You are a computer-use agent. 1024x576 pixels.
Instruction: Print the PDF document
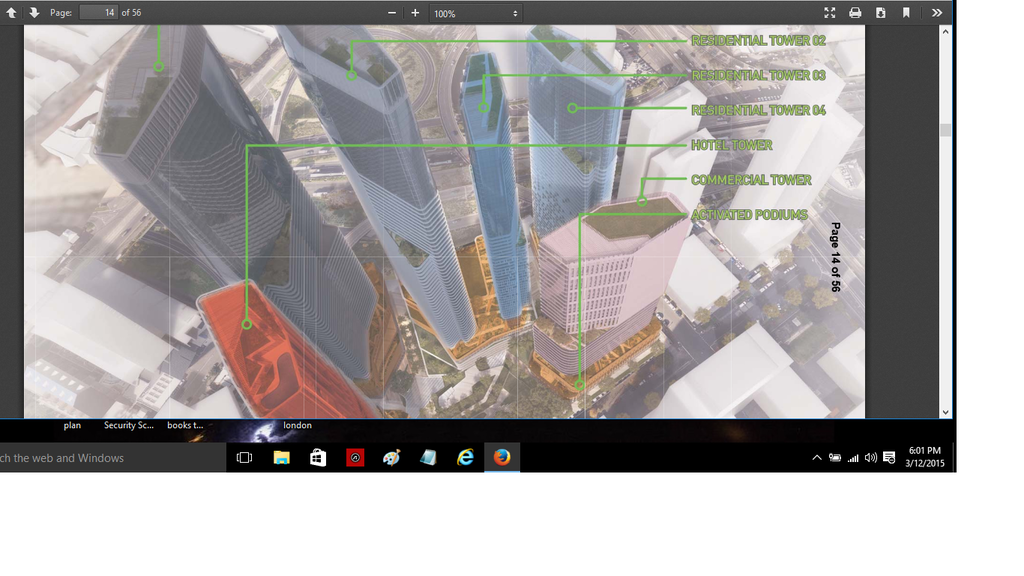tap(855, 13)
